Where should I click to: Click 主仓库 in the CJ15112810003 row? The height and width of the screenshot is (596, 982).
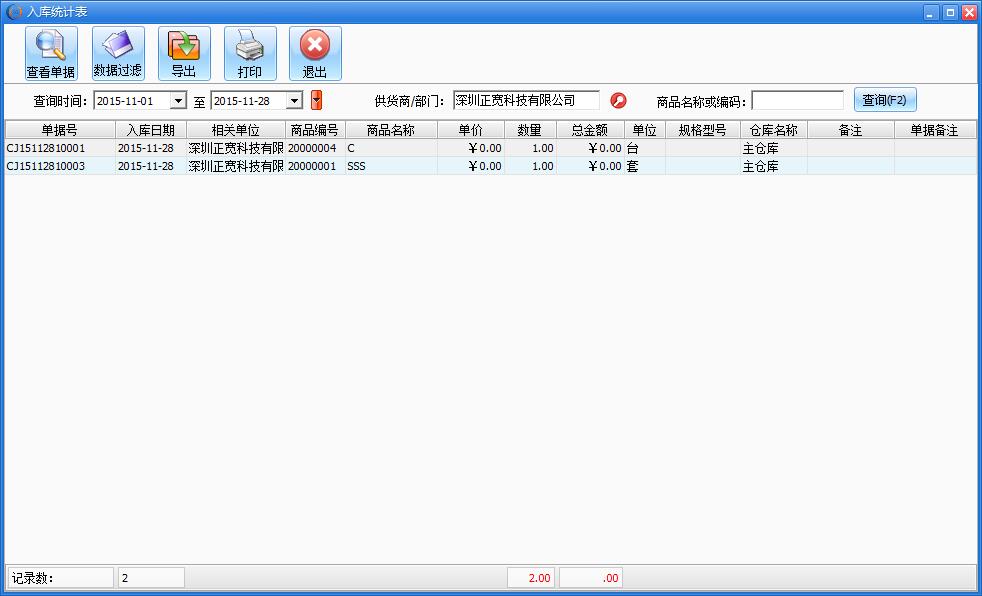[x=773, y=166]
